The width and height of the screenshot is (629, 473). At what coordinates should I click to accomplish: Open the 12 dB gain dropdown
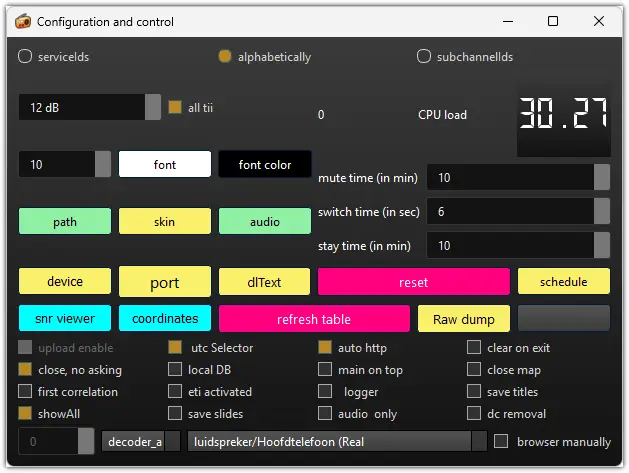[x=153, y=108]
